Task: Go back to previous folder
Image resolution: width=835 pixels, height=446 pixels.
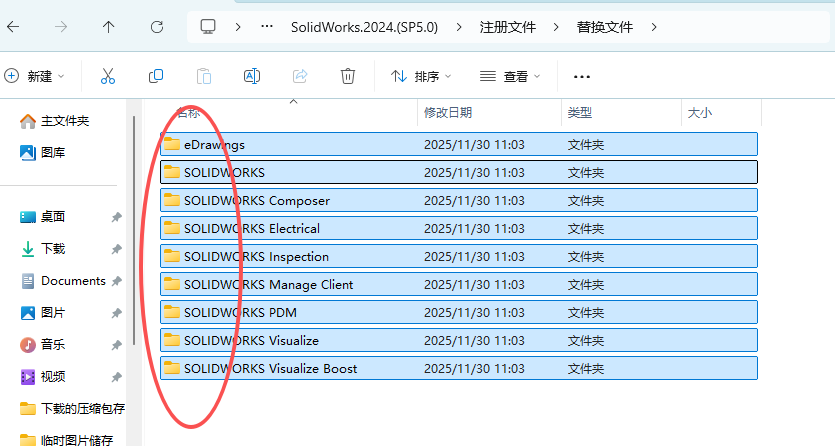Action: click(13, 27)
